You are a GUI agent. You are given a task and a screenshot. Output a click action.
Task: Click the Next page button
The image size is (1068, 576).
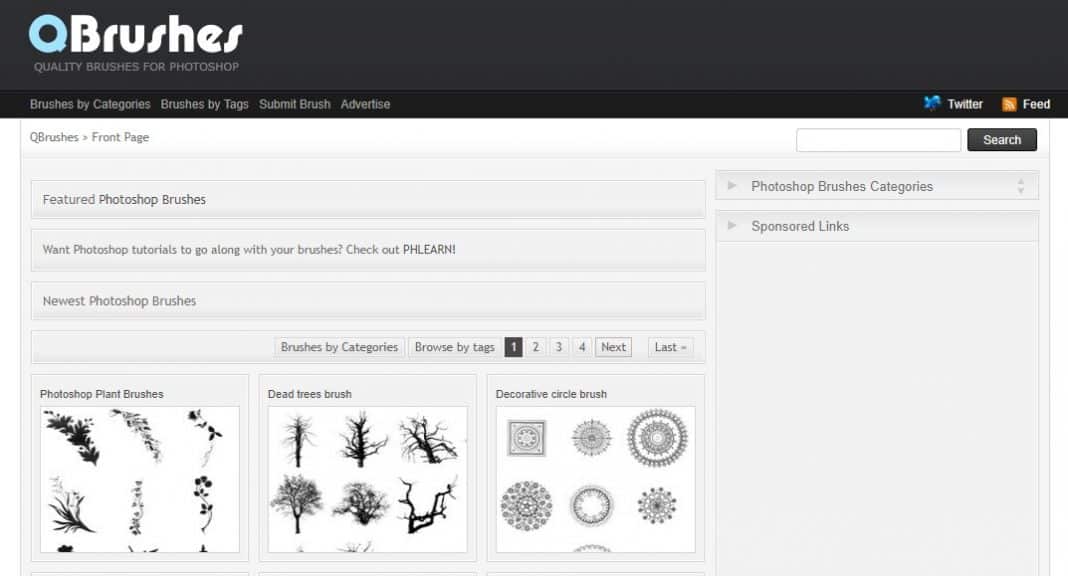(613, 347)
